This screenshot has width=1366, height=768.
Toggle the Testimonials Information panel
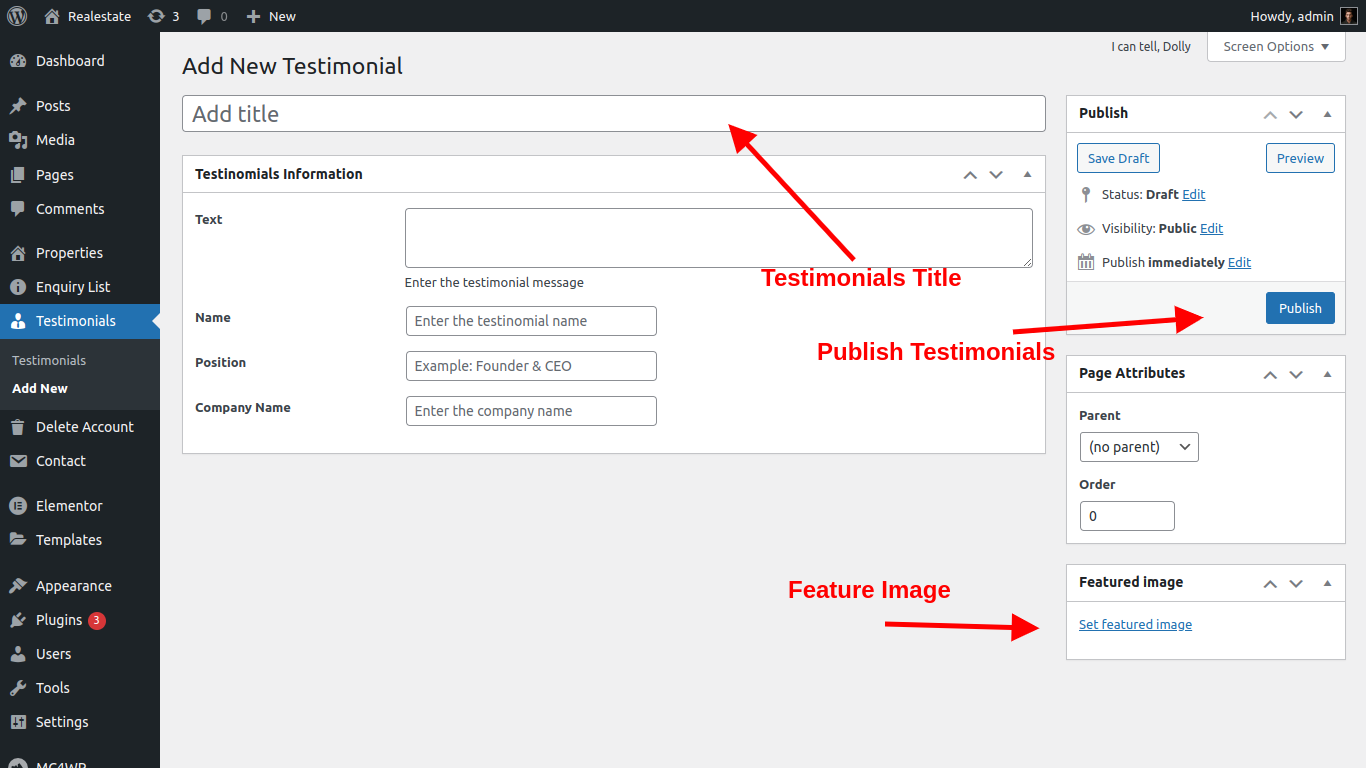click(1027, 174)
